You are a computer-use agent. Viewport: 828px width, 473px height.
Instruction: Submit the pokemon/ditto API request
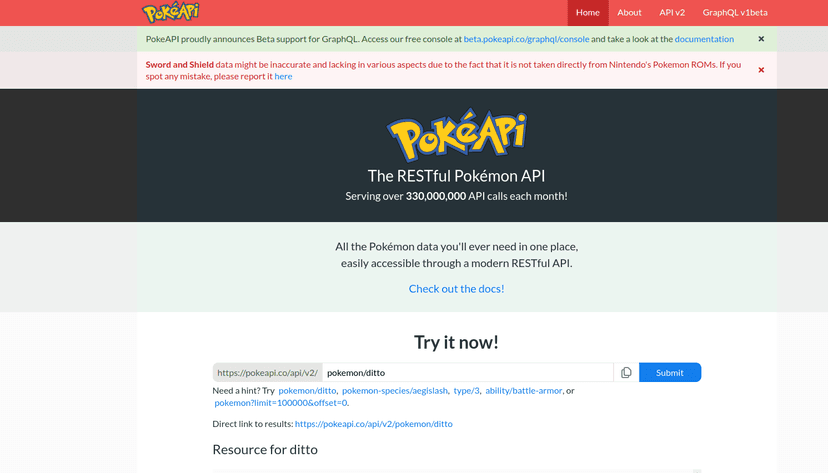(x=670, y=373)
